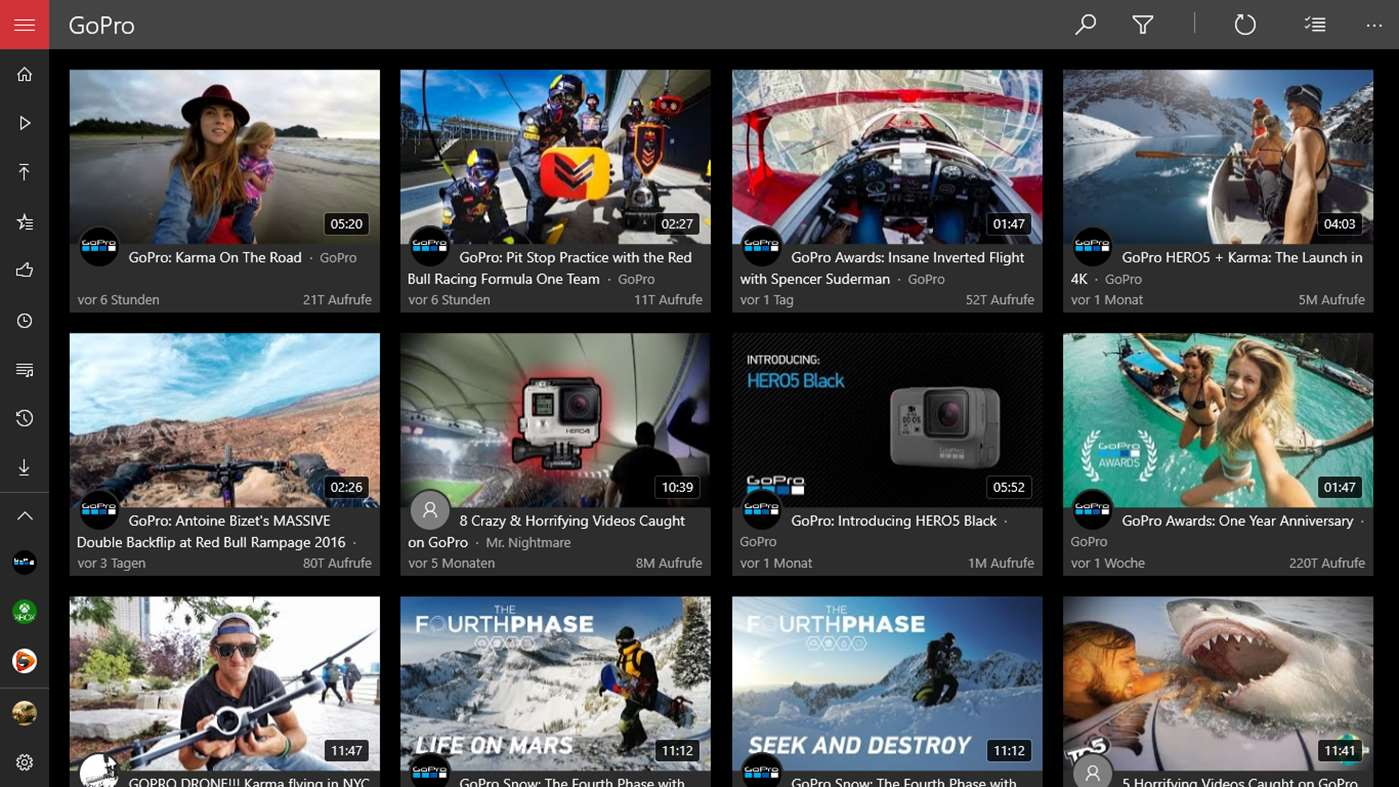This screenshot has height=787, width=1399.
Task: Open the download arrow icon in sidebar
Action: tap(24, 467)
